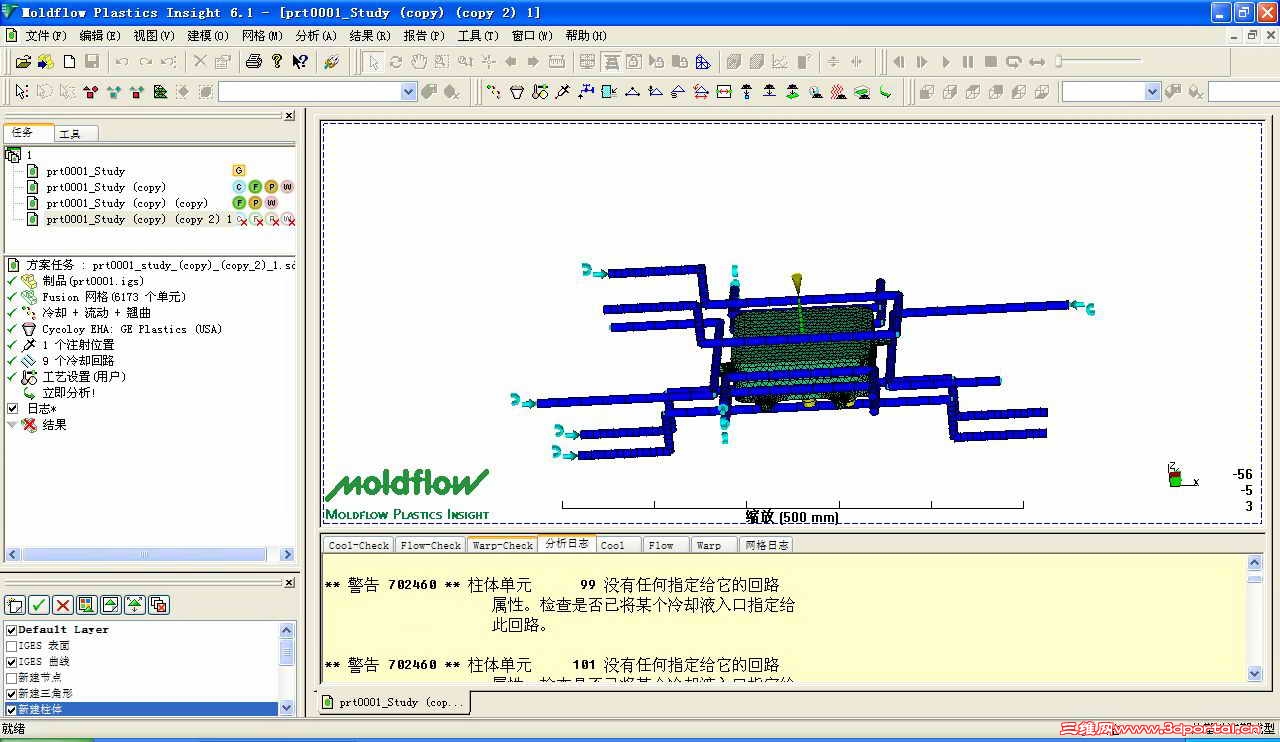This screenshot has width=1280, height=742.
Task: Expand the 结果 results node
Action: click(x=12, y=424)
